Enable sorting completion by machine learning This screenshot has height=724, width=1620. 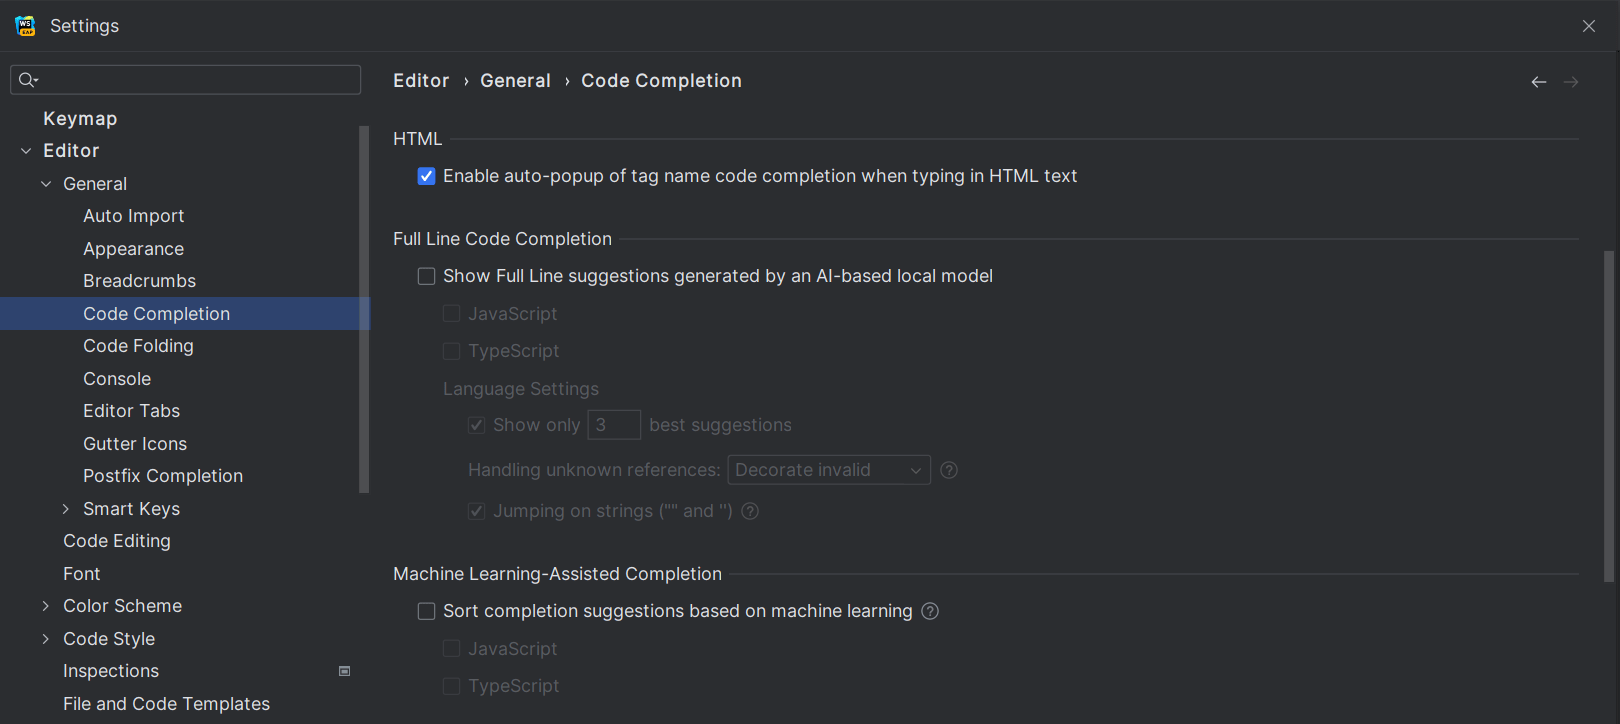click(427, 611)
